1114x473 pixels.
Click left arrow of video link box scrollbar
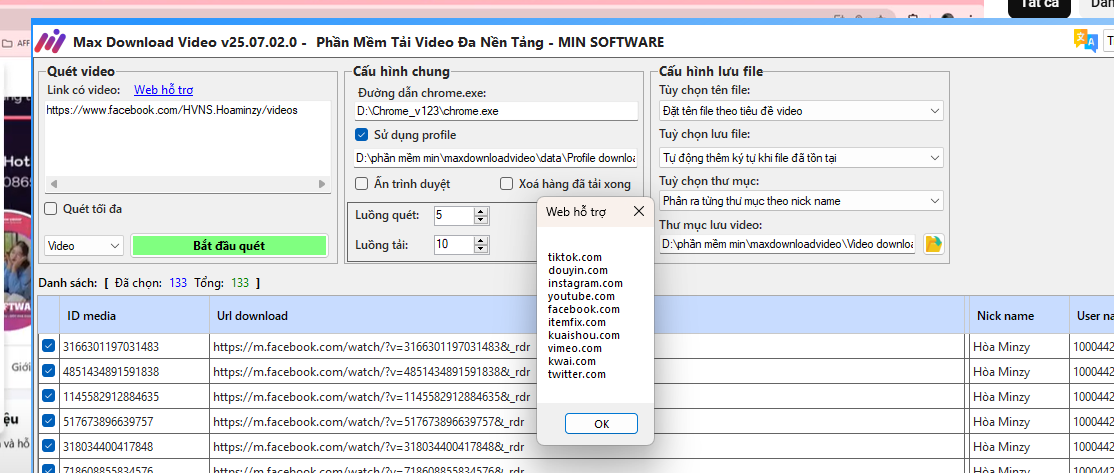tap(52, 184)
